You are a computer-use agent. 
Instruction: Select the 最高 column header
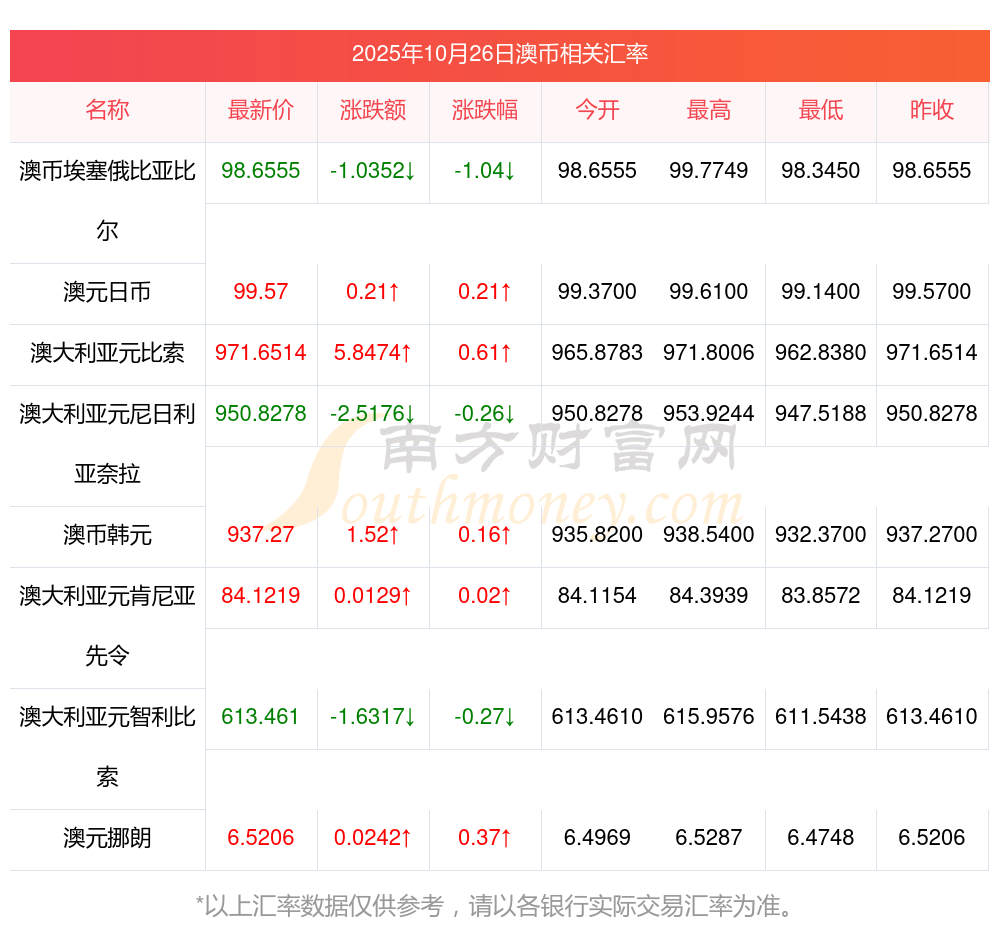709,111
